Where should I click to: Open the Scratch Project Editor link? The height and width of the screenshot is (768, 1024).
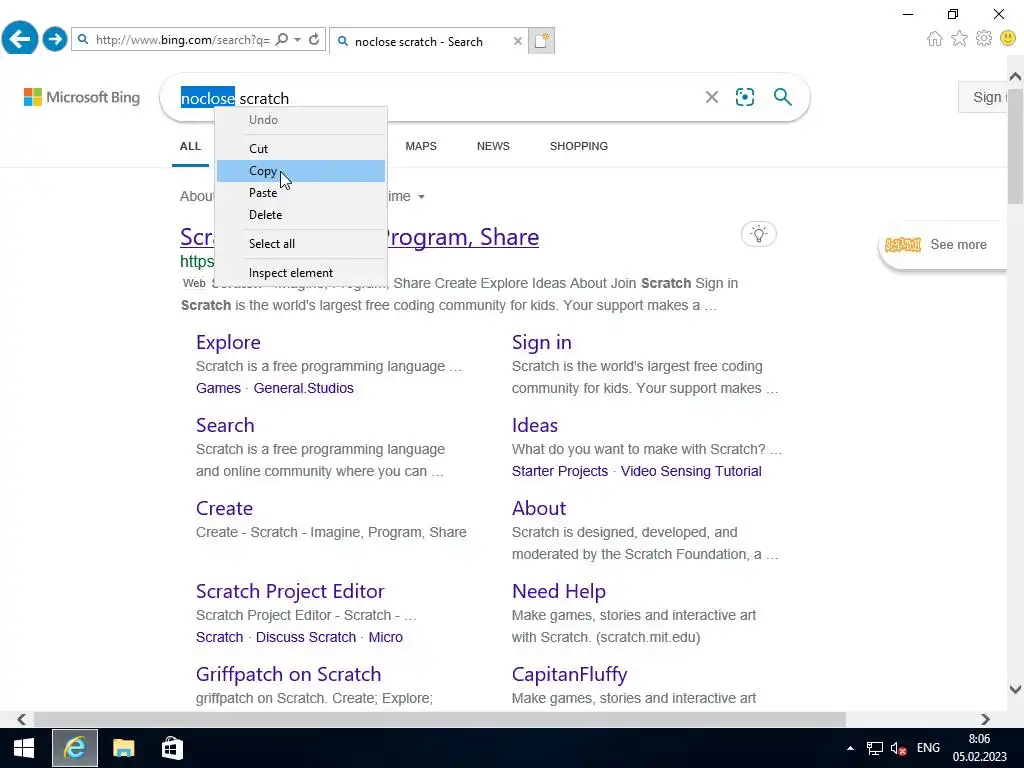point(290,591)
